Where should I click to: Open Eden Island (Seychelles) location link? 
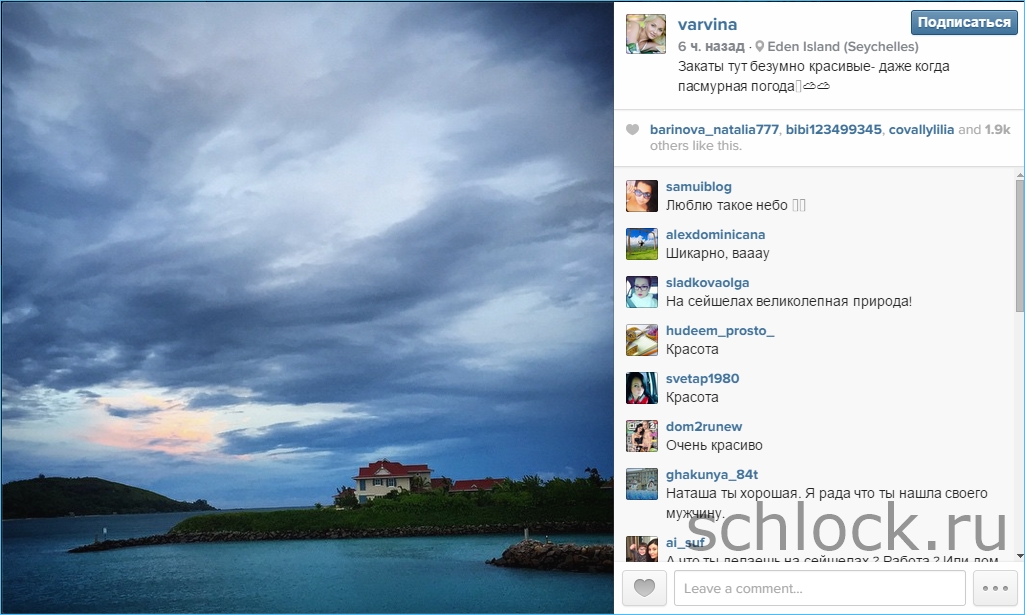pyautogui.click(x=843, y=46)
